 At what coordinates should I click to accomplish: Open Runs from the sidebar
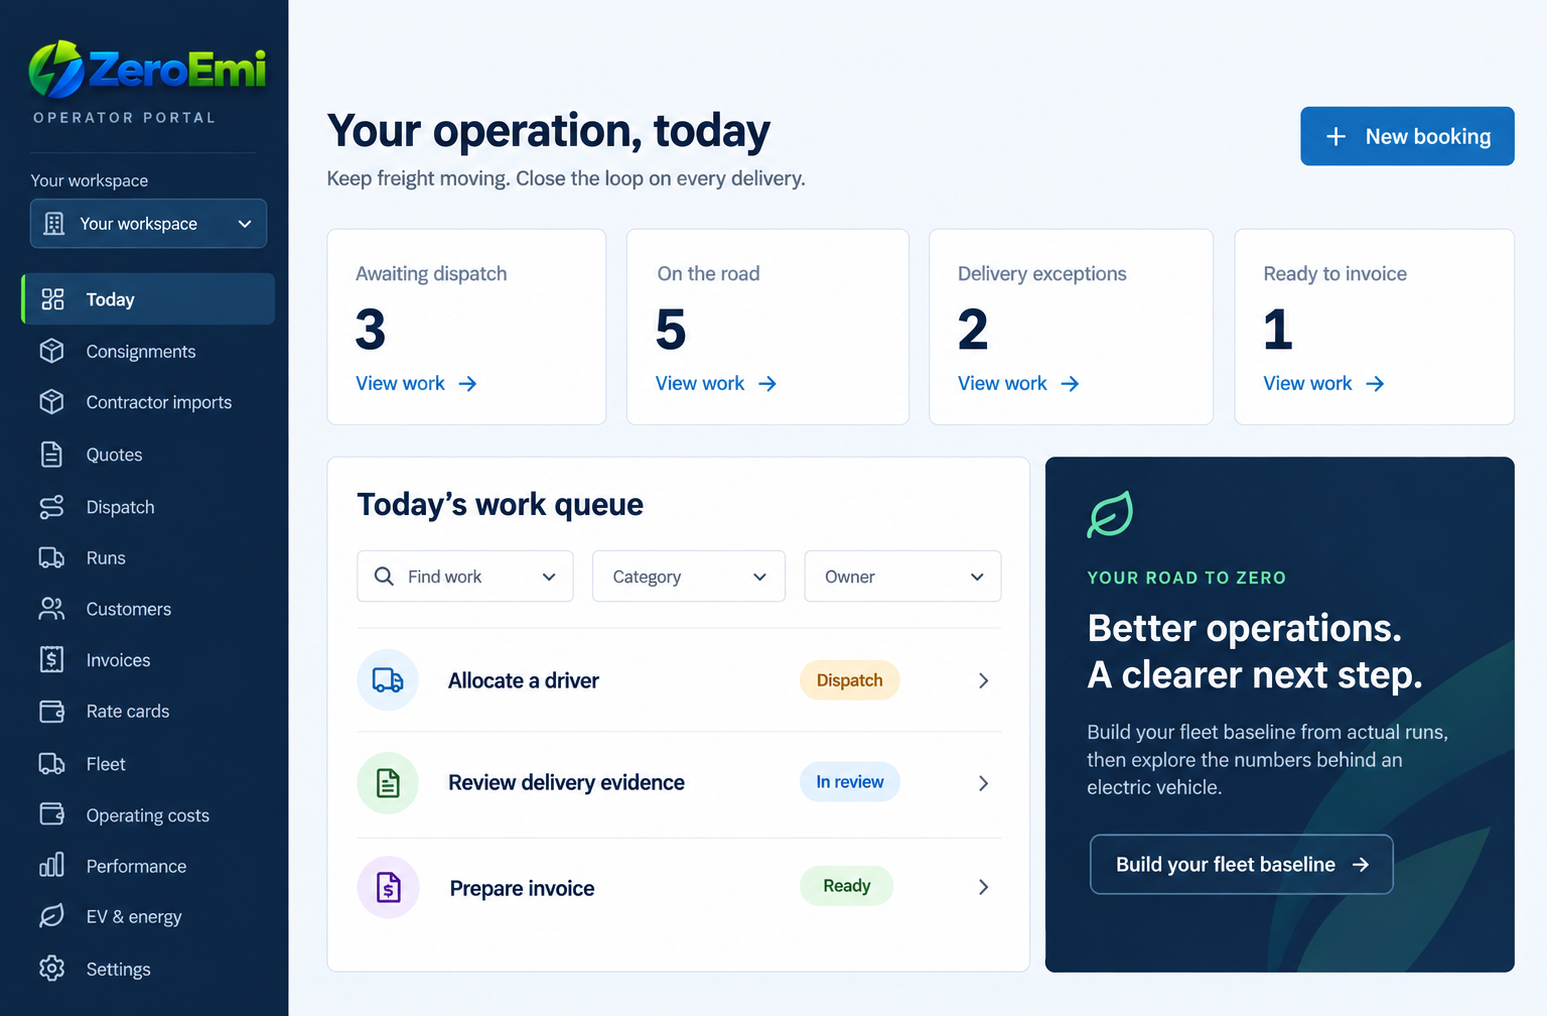point(148,558)
